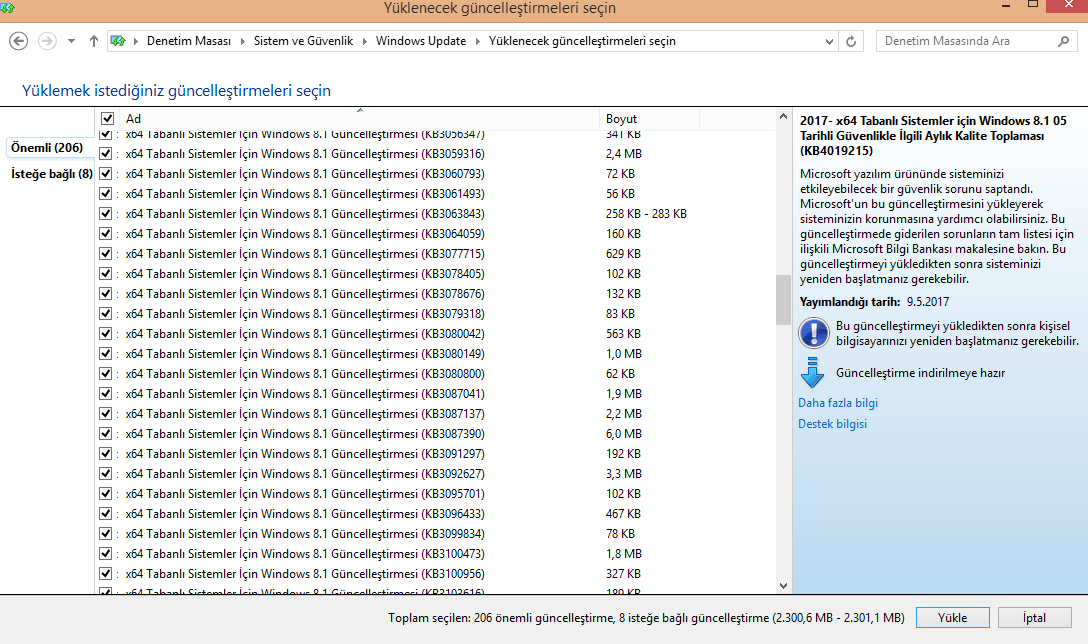Switch to the Önemli (206) tab

[47, 148]
